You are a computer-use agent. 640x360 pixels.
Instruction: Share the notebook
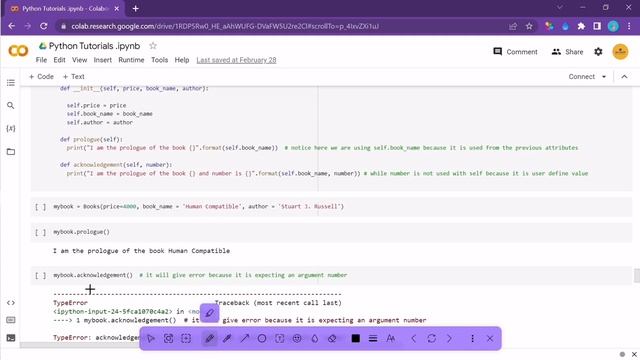click(x=567, y=52)
